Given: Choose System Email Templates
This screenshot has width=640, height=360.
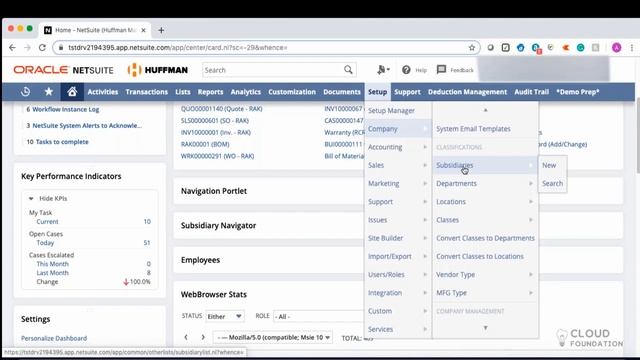Looking at the screenshot, I should [473, 129].
